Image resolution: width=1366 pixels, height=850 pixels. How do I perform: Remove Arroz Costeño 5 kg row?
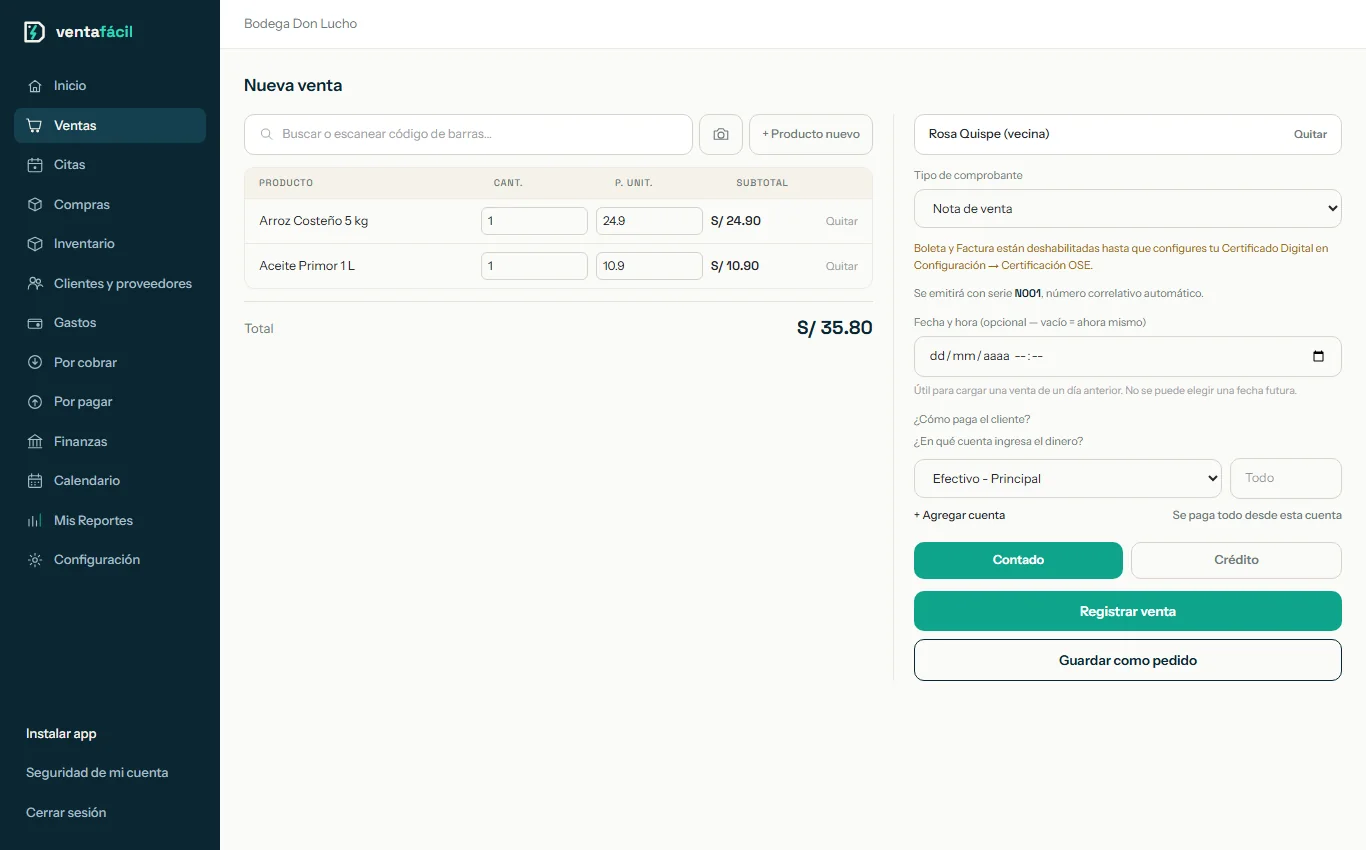(x=842, y=221)
